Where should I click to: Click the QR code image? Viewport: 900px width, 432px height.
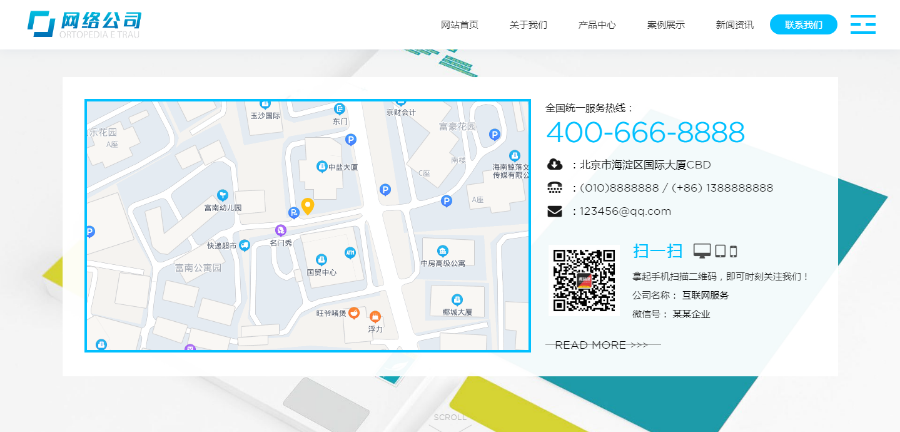pyautogui.click(x=584, y=280)
